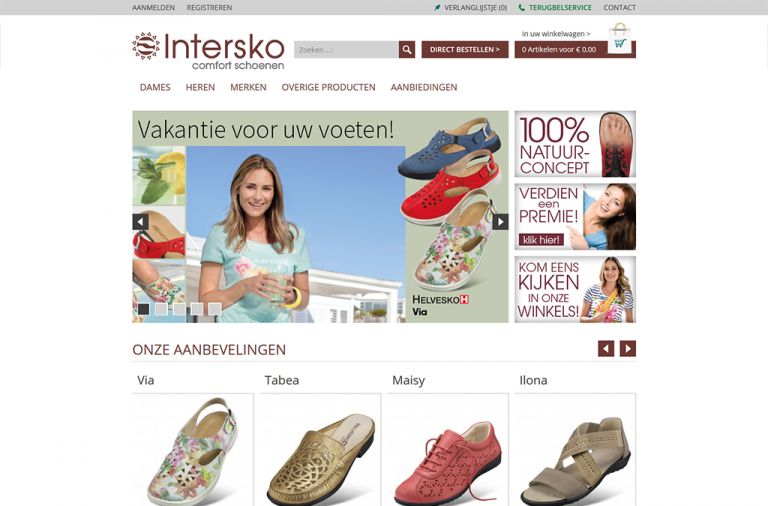Image resolution: width=768 pixels, height=506 pixels.
Task: Select the fifth slide indicator dot
Action: click(215, 309)
